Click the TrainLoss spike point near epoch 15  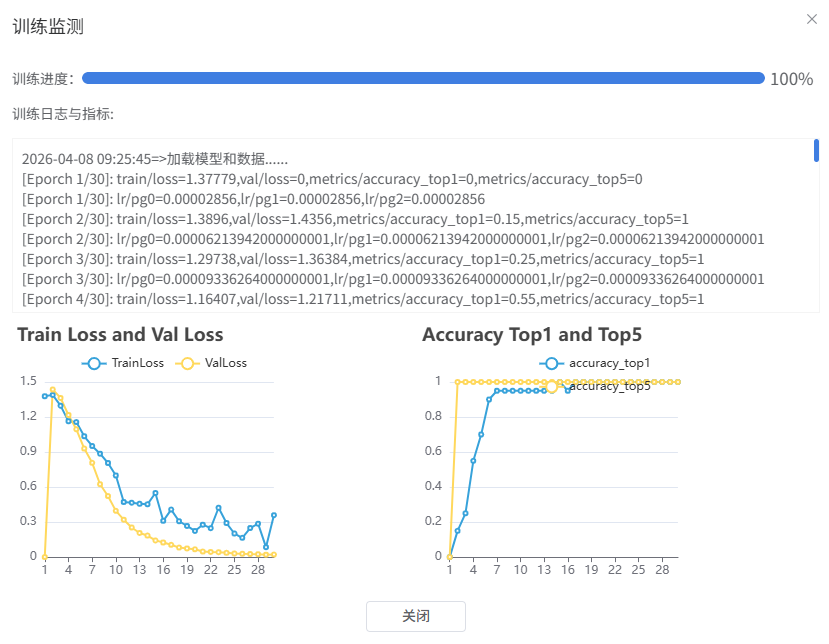(155, 493)
